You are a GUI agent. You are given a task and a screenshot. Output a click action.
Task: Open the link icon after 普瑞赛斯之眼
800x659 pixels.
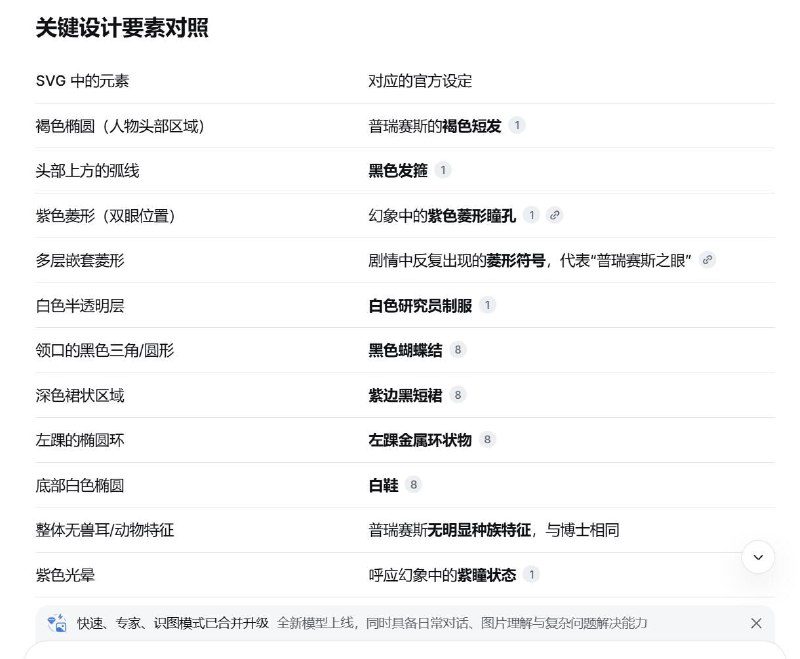coord(707,260)
